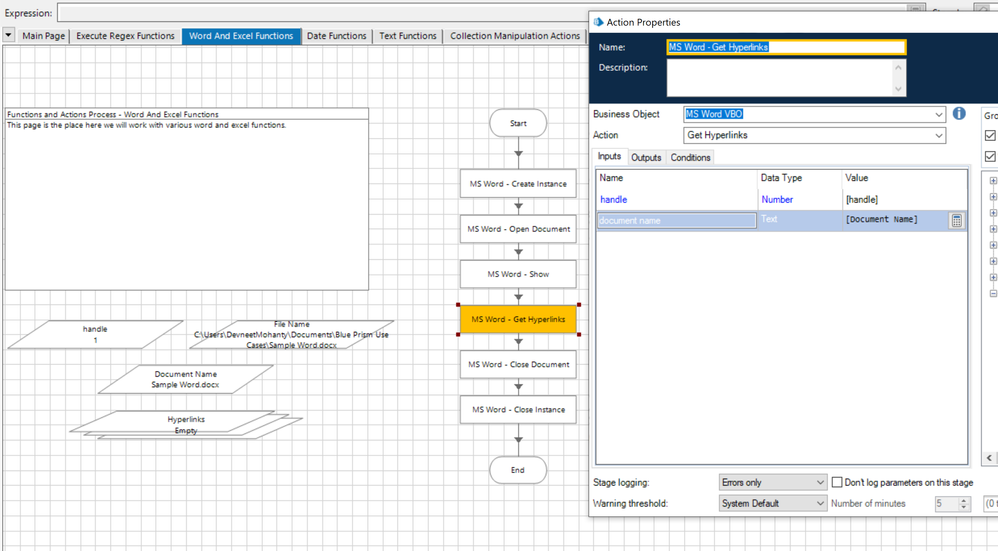This screenshot has width=998, height=551.
Task: Open the Main Page tab
Action: point(43,36)
